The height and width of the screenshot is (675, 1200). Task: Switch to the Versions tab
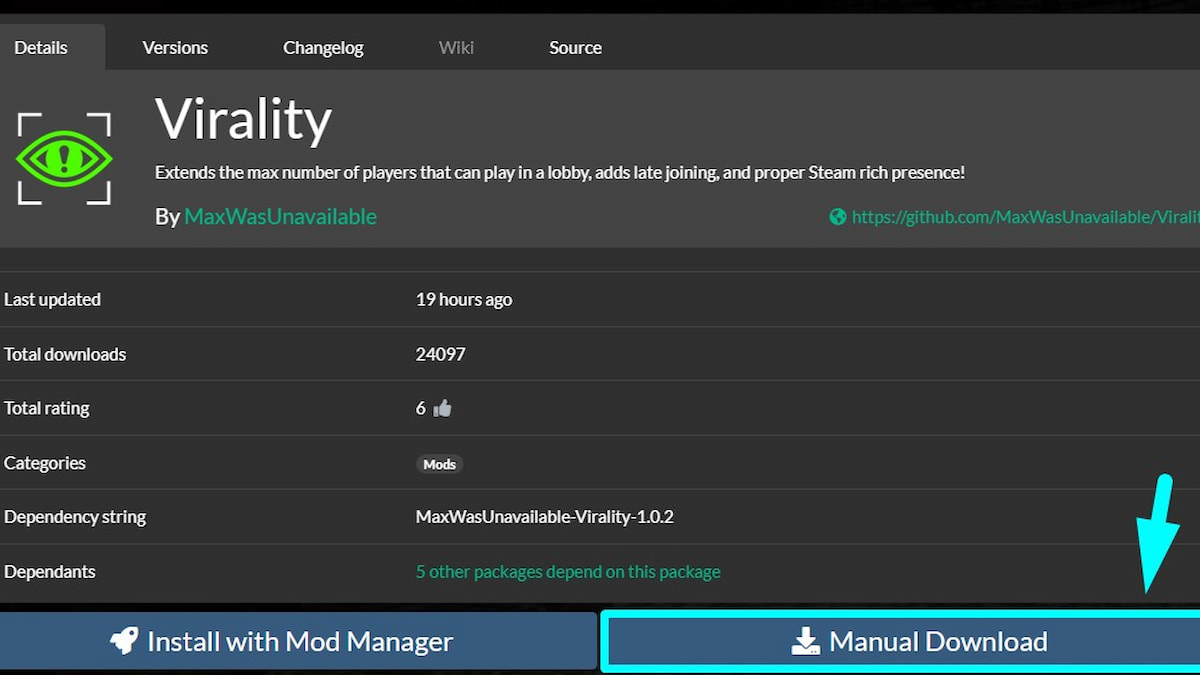(175, 47)
